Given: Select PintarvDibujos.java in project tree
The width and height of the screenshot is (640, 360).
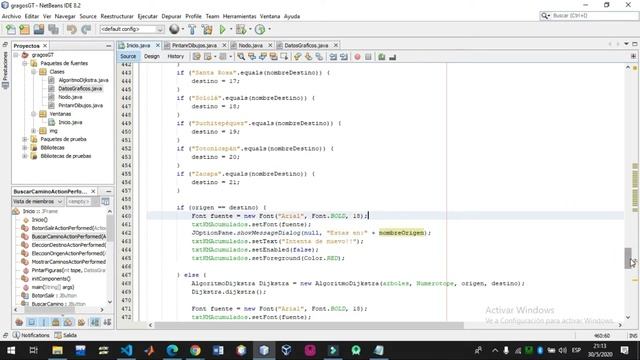Looking at the screenshot, I should [x=80, y=105].
